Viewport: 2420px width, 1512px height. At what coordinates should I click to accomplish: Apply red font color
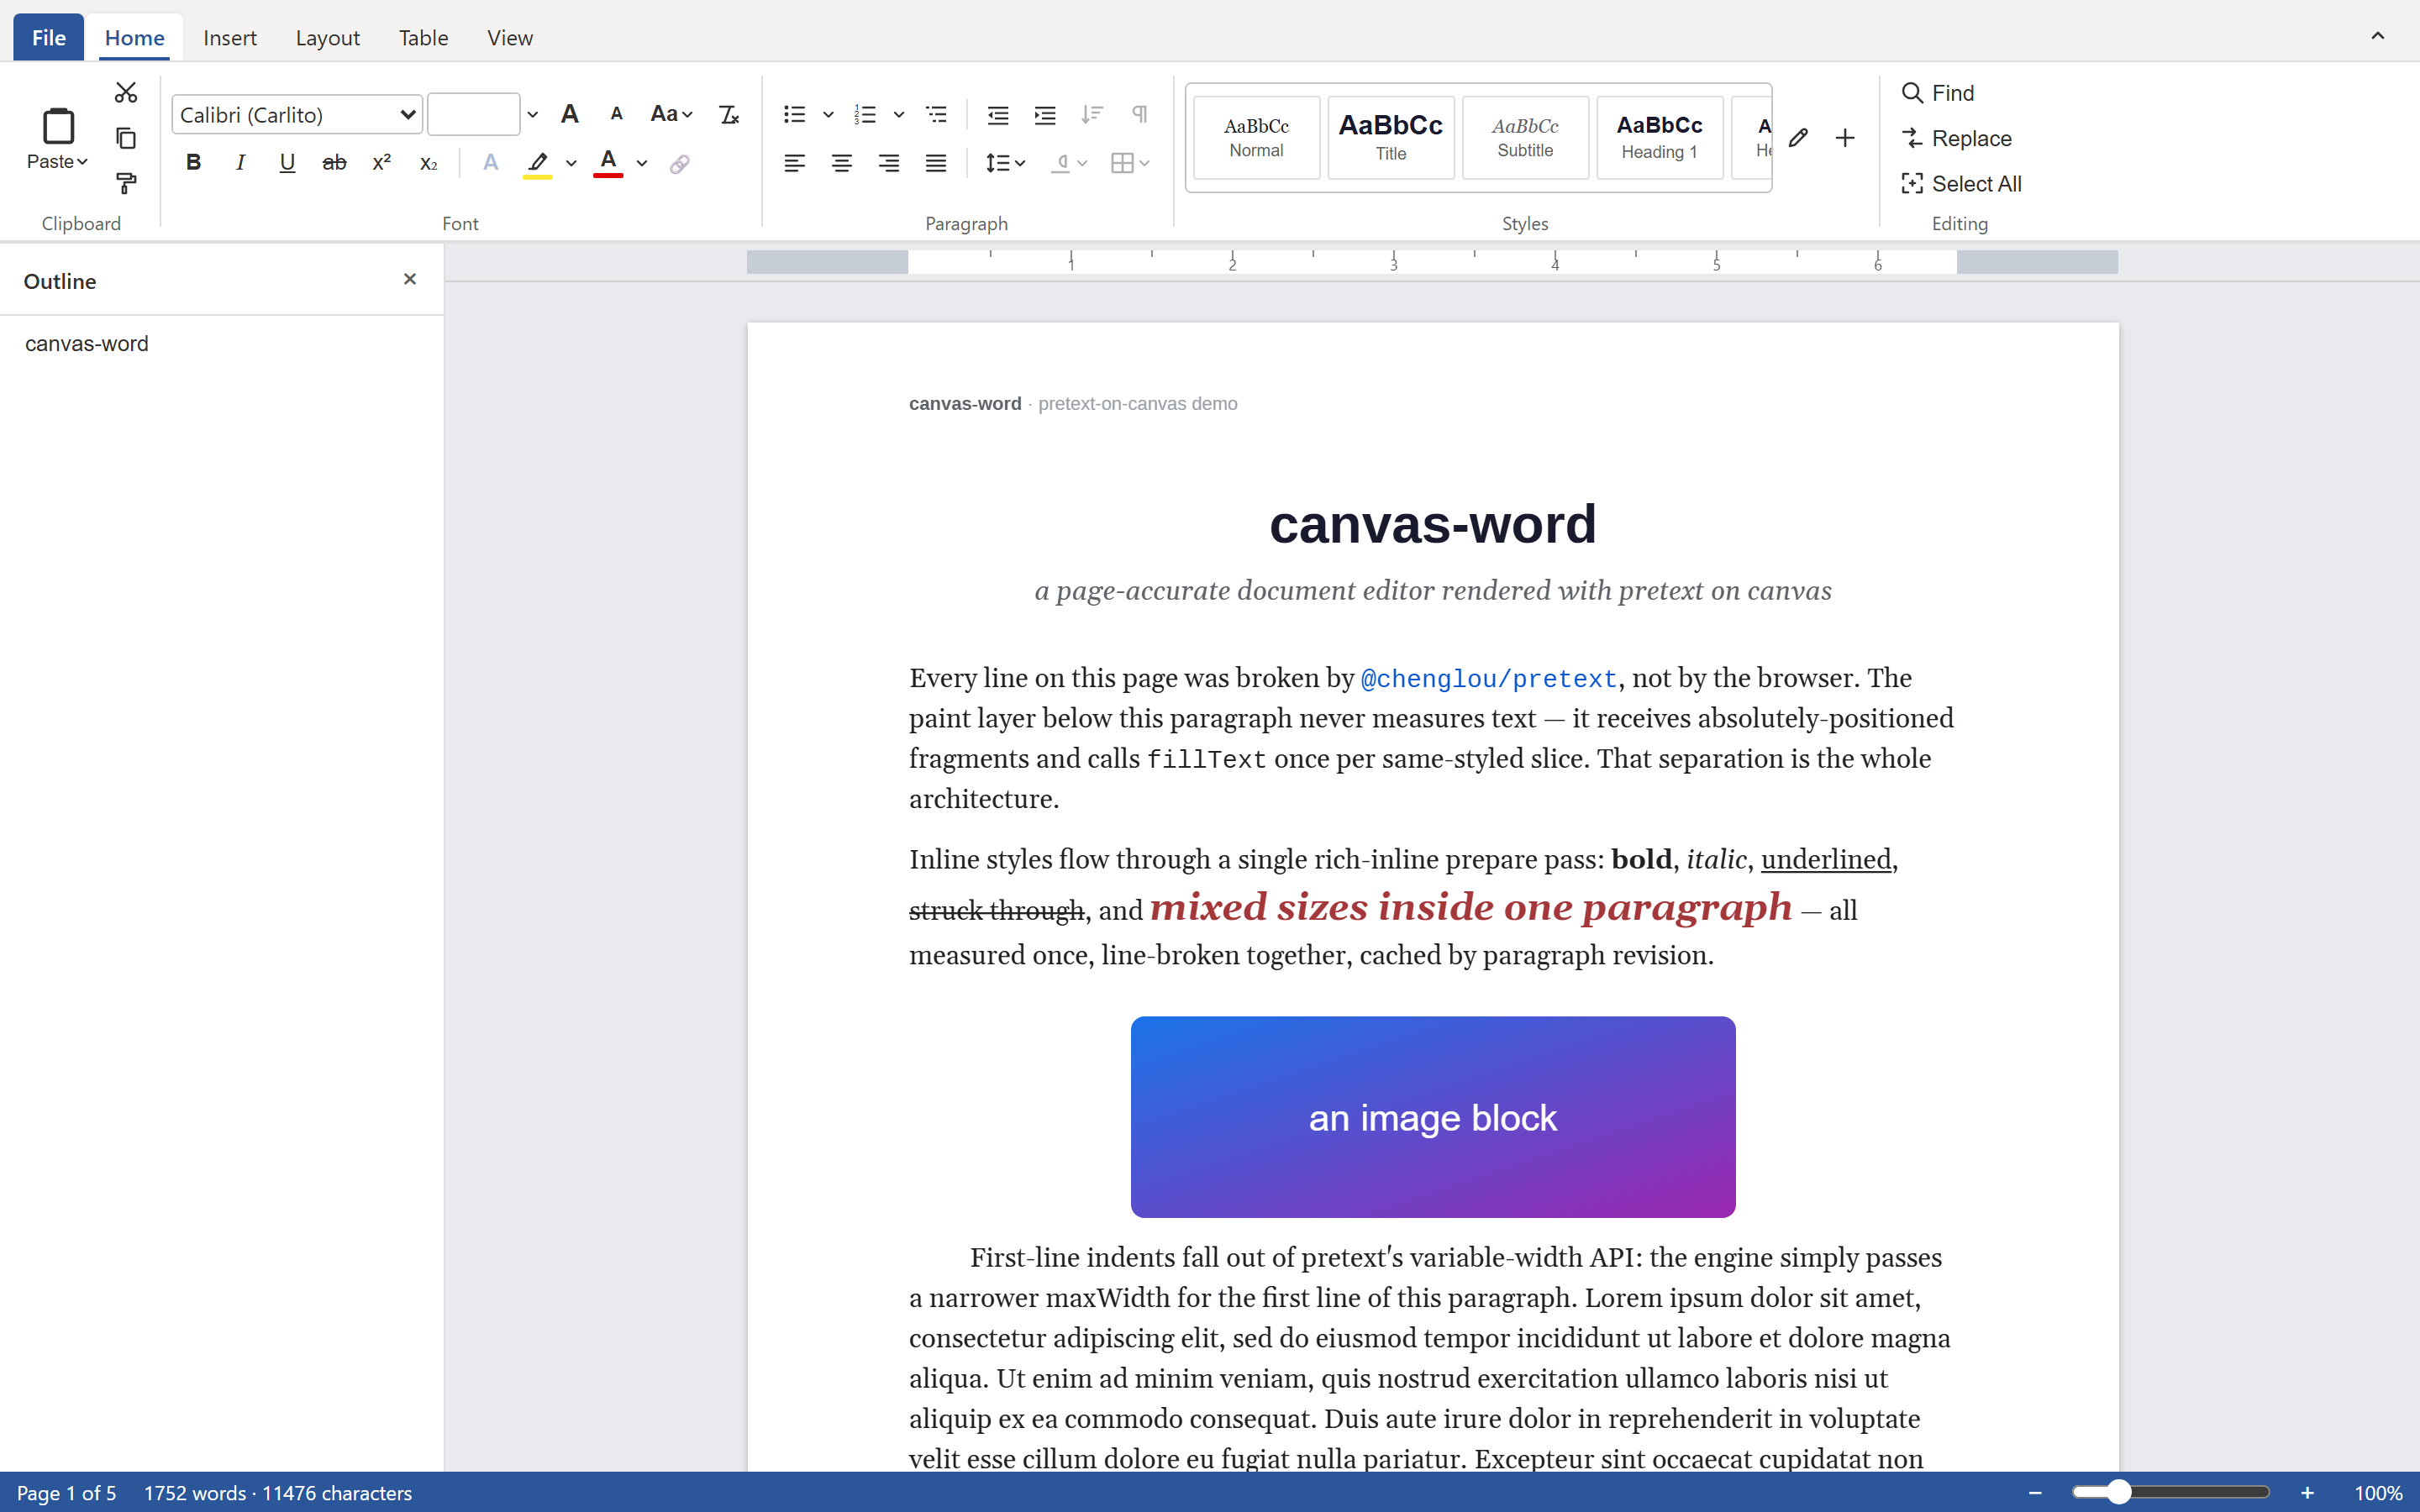pos(608,162)
